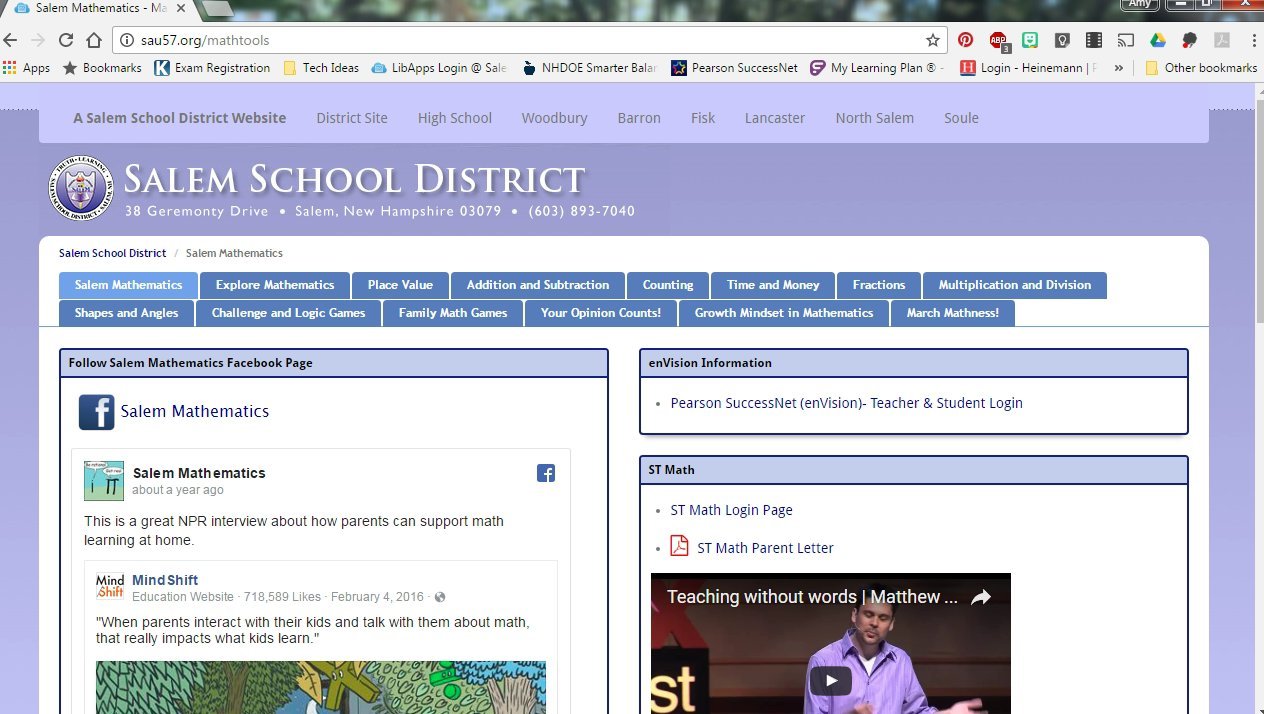1264x714 pixels.
Task: Go to High School in the top navigation
Action: point(454,118)
